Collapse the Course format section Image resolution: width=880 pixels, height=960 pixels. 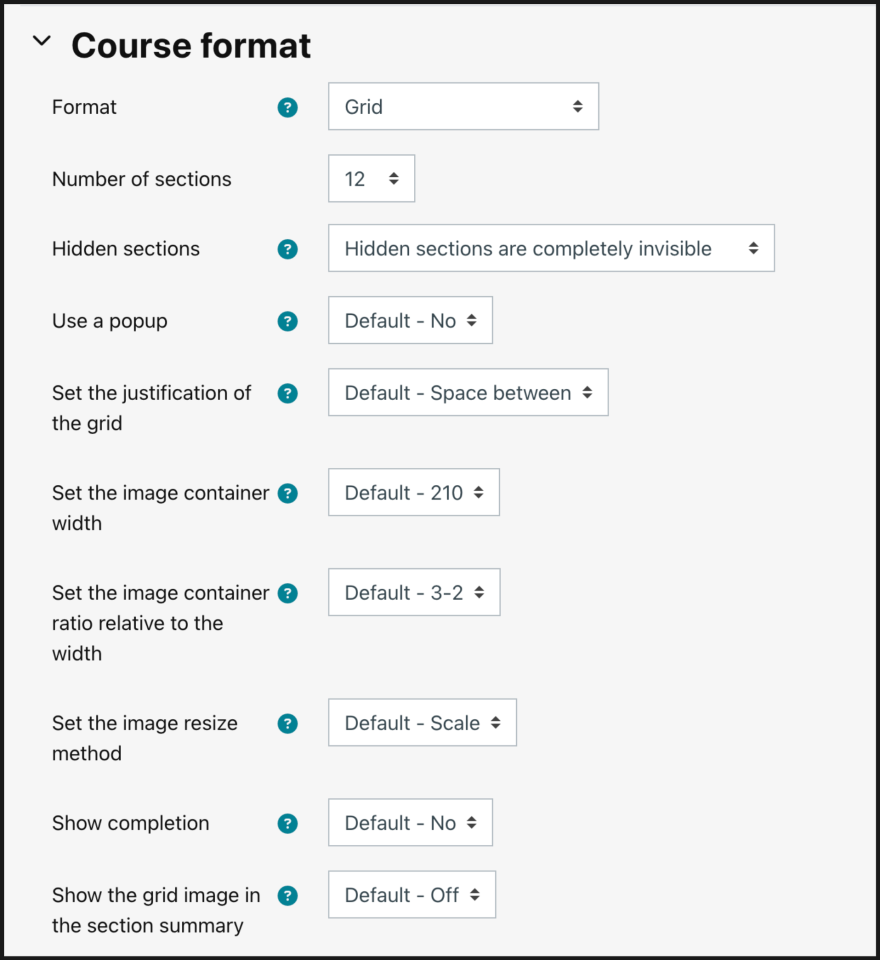pyautogui.click(x=42, y=42)
